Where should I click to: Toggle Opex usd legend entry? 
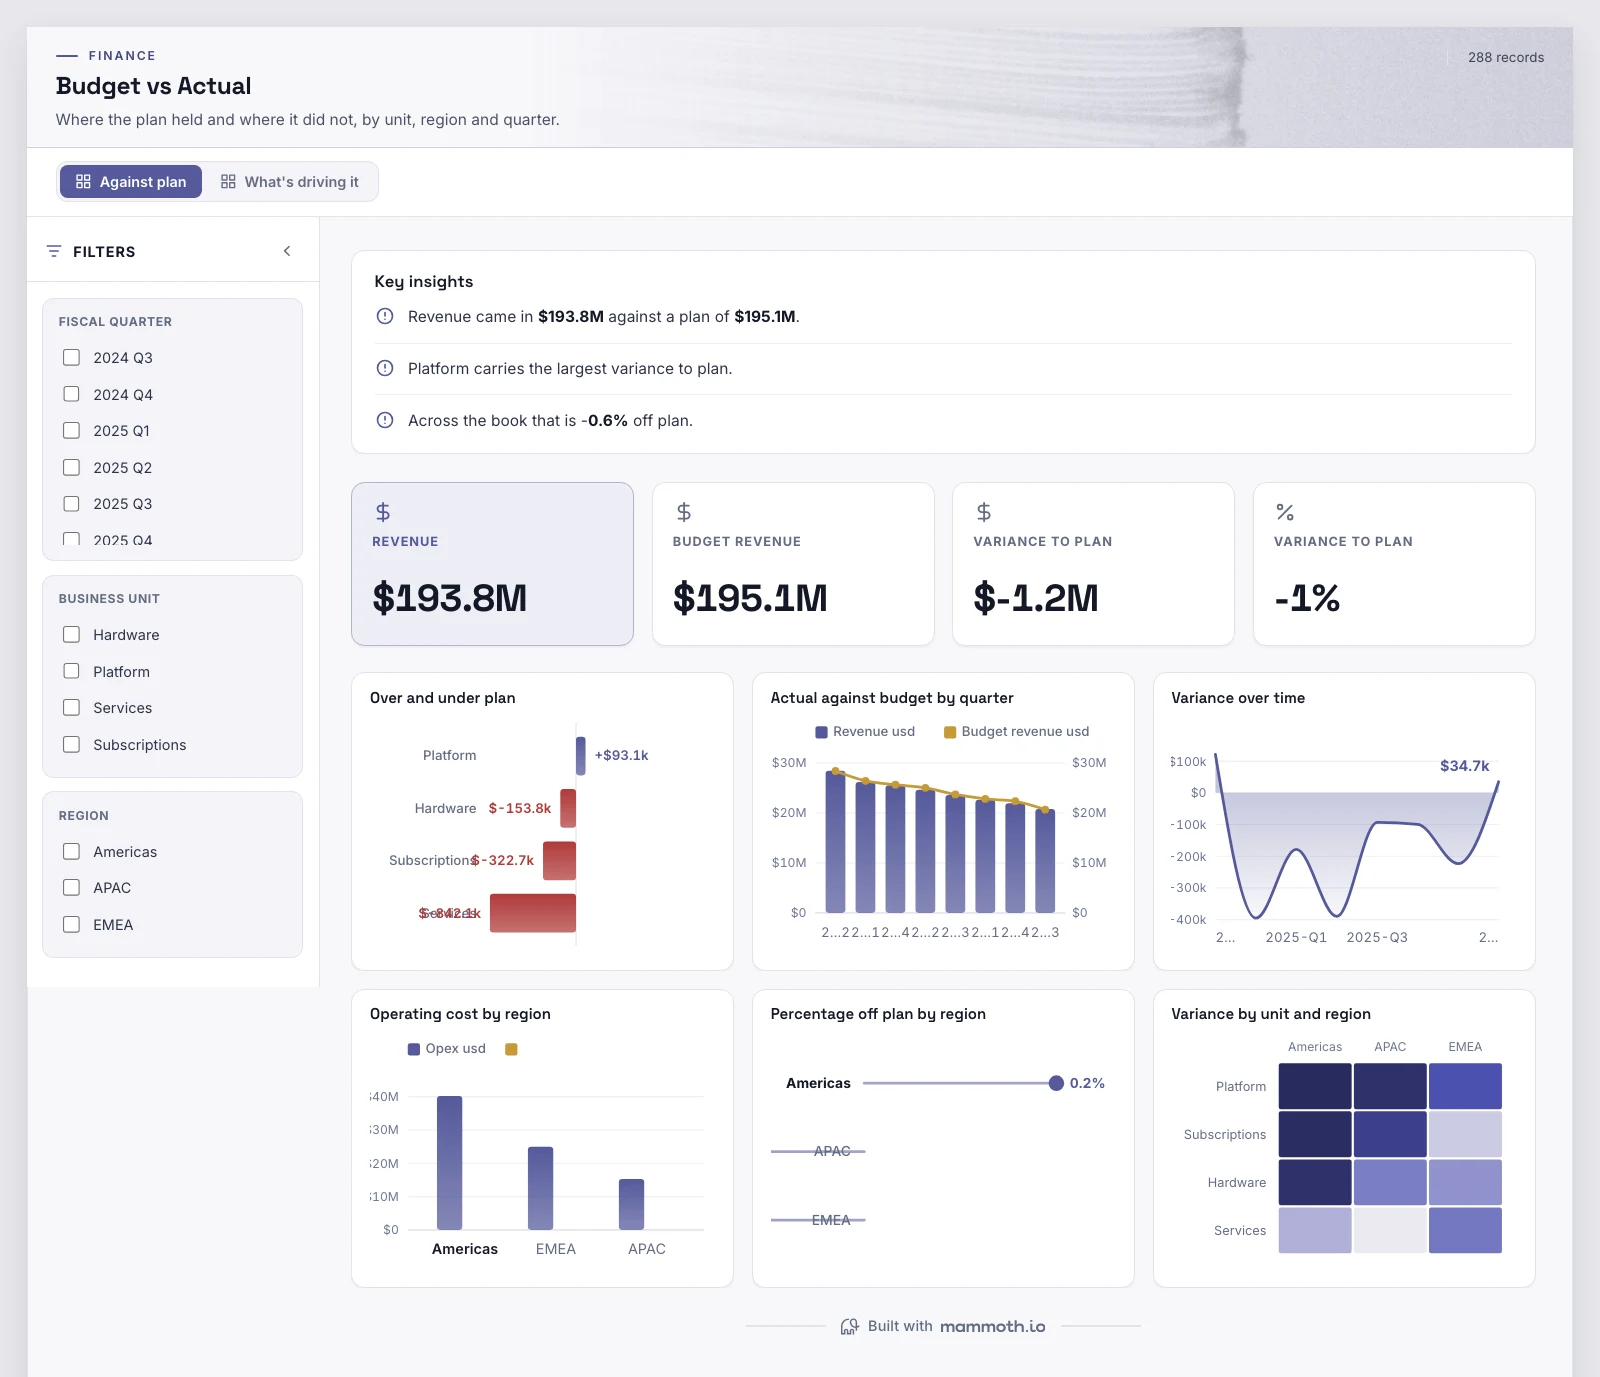[x=447, y=1049]
